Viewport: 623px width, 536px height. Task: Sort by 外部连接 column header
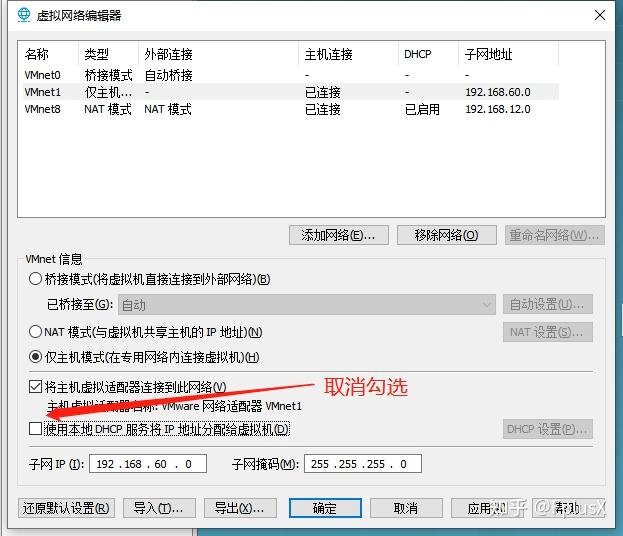click(x=218, y=54)
